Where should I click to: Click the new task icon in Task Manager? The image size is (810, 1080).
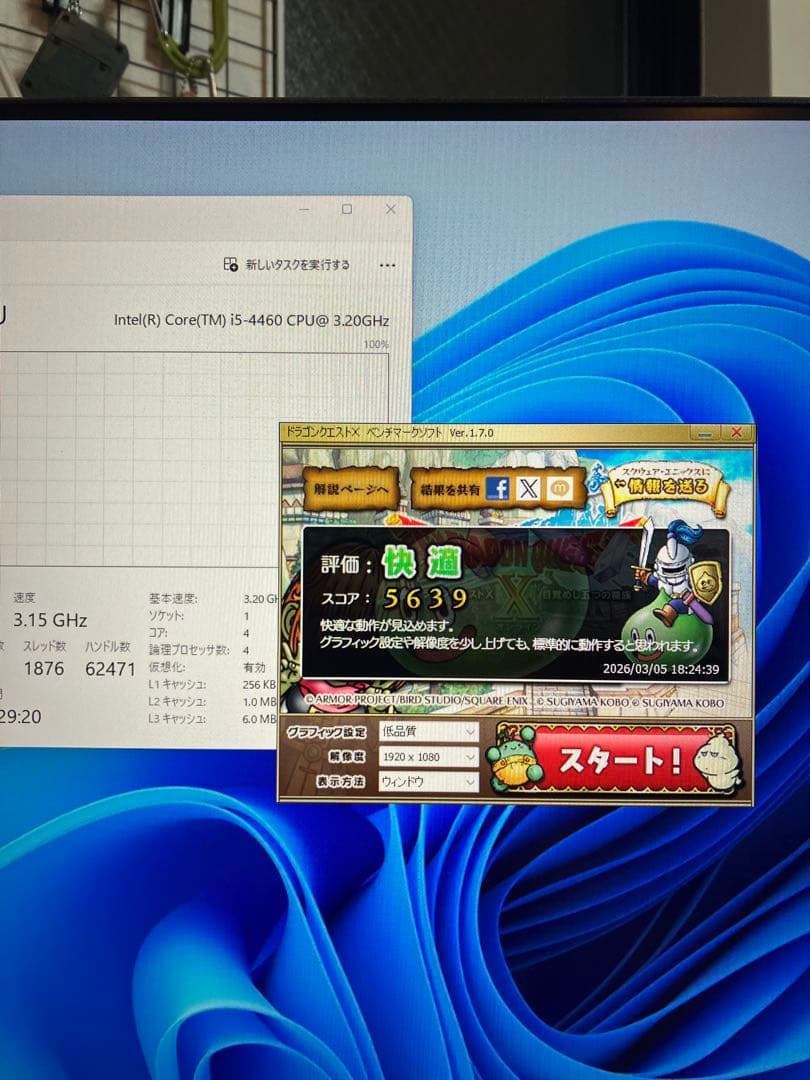click(231, 264)
